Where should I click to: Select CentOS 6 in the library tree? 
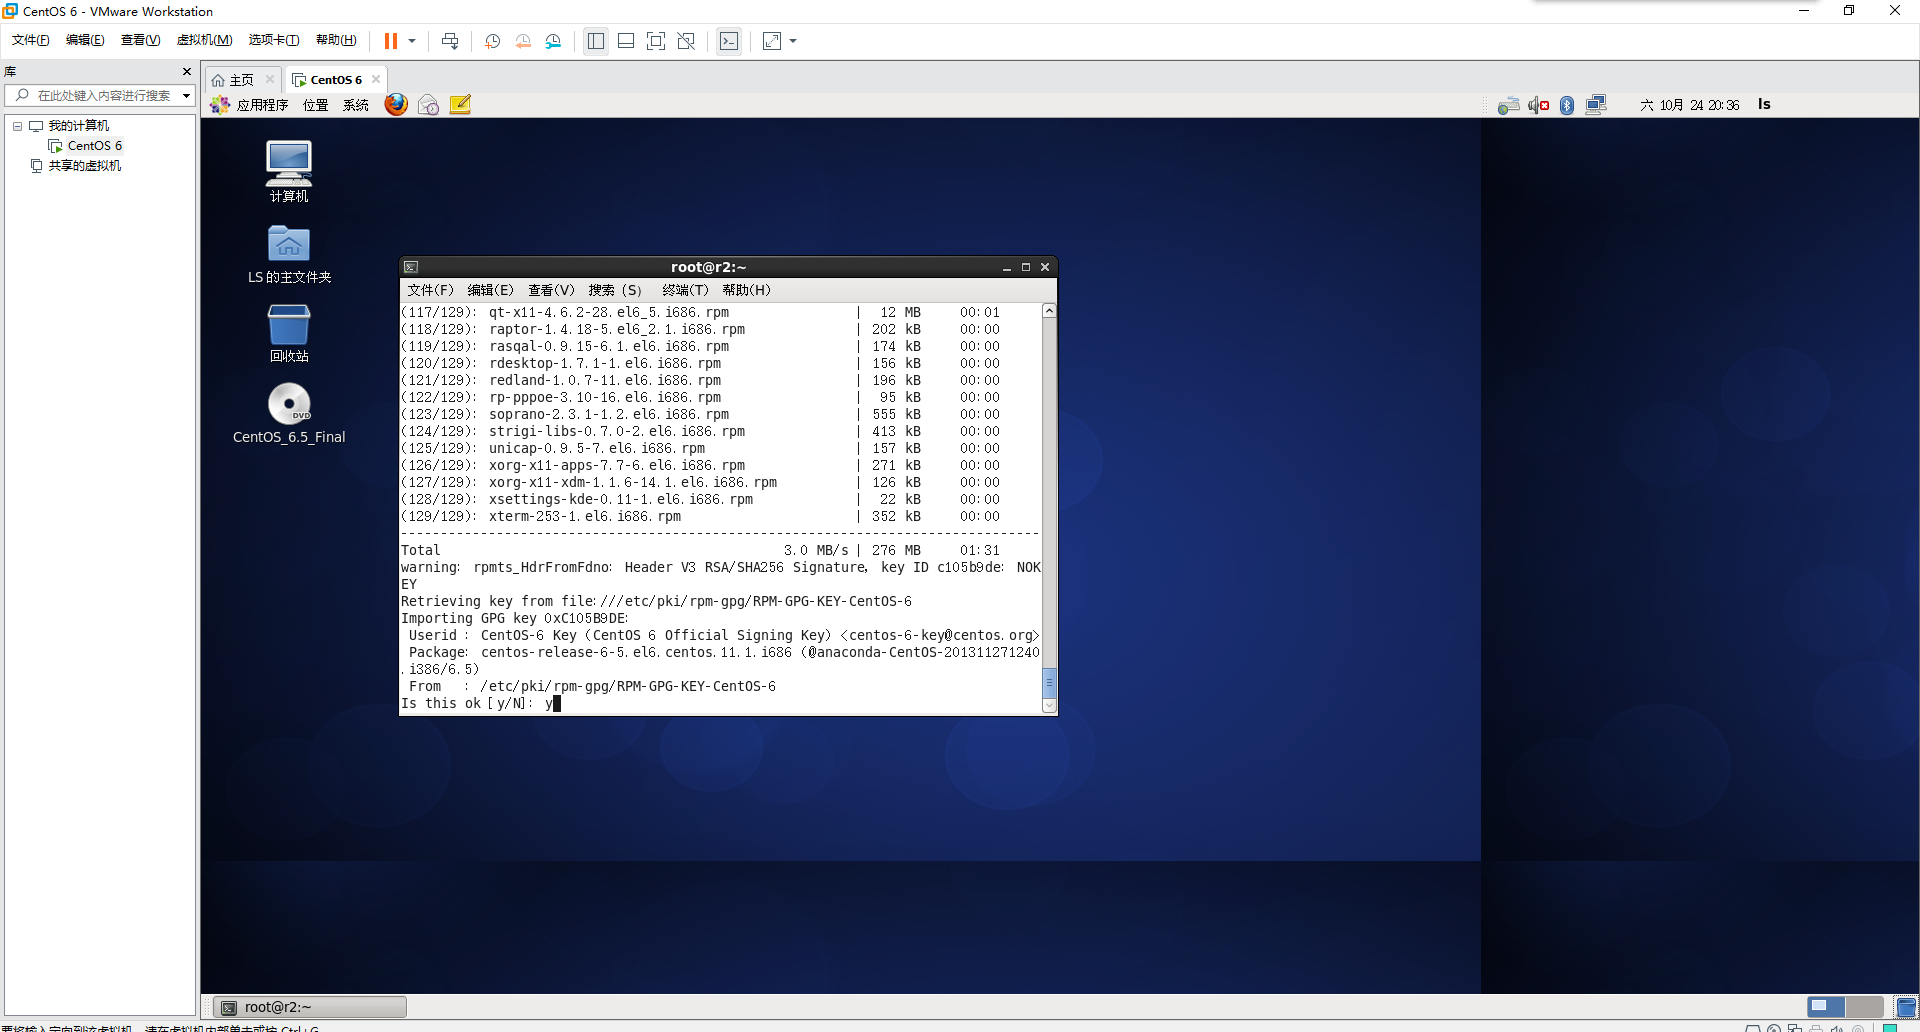[94, 145]
